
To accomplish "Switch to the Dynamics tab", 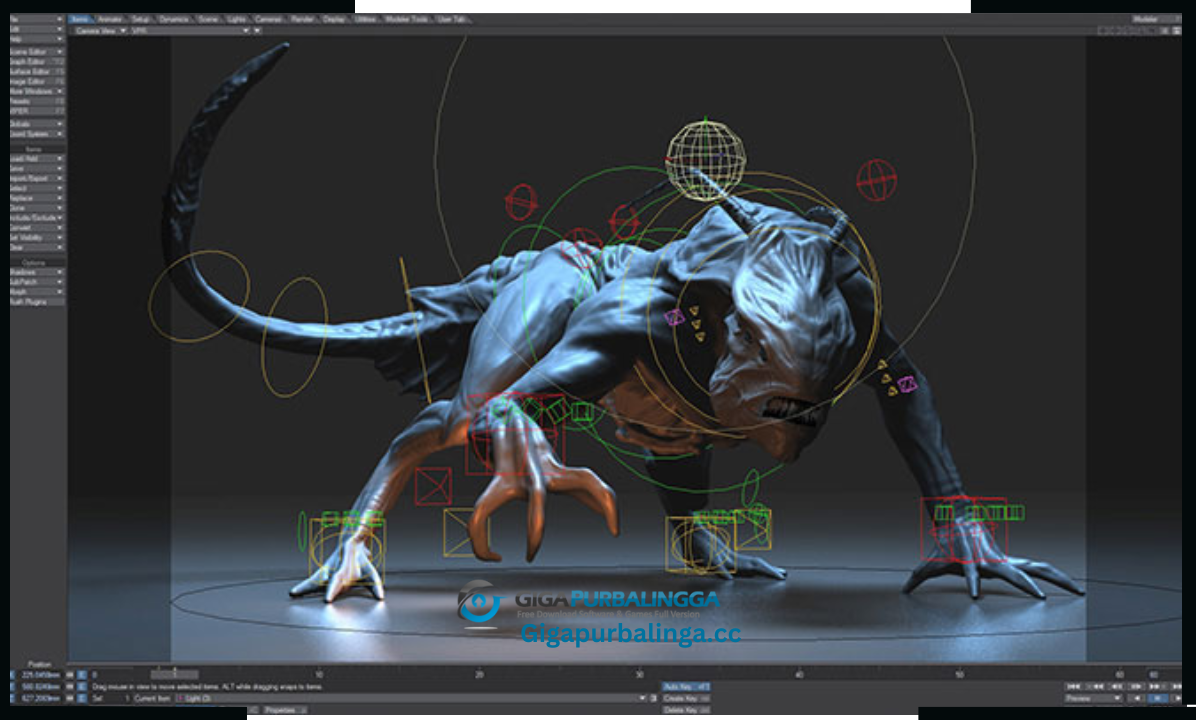I will tap(175, 19).
